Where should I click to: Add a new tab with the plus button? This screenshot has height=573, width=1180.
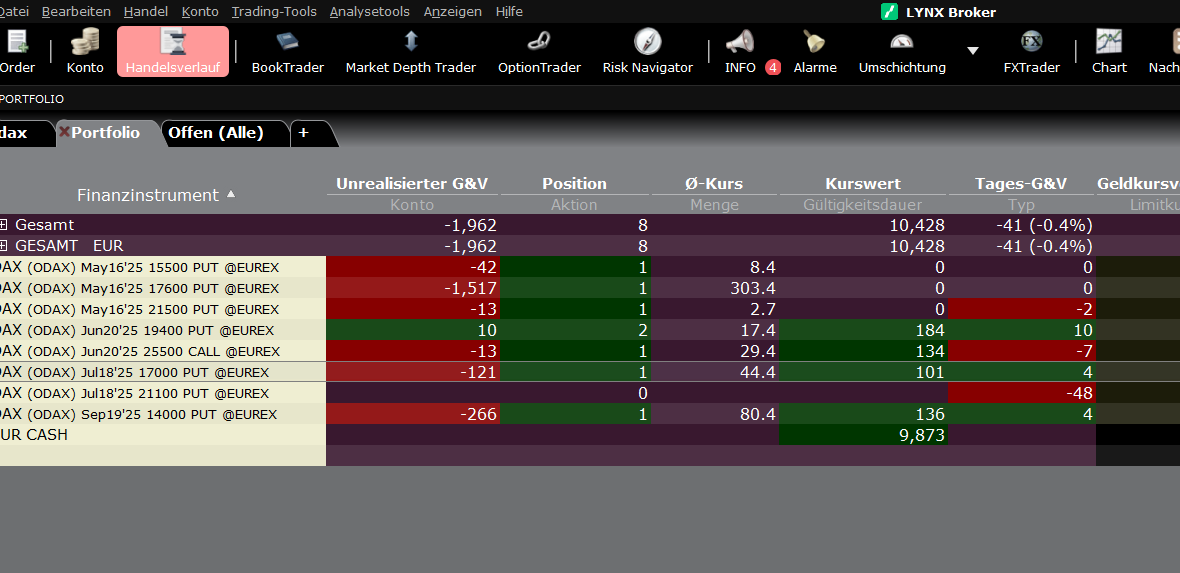(x=303, y=133)
